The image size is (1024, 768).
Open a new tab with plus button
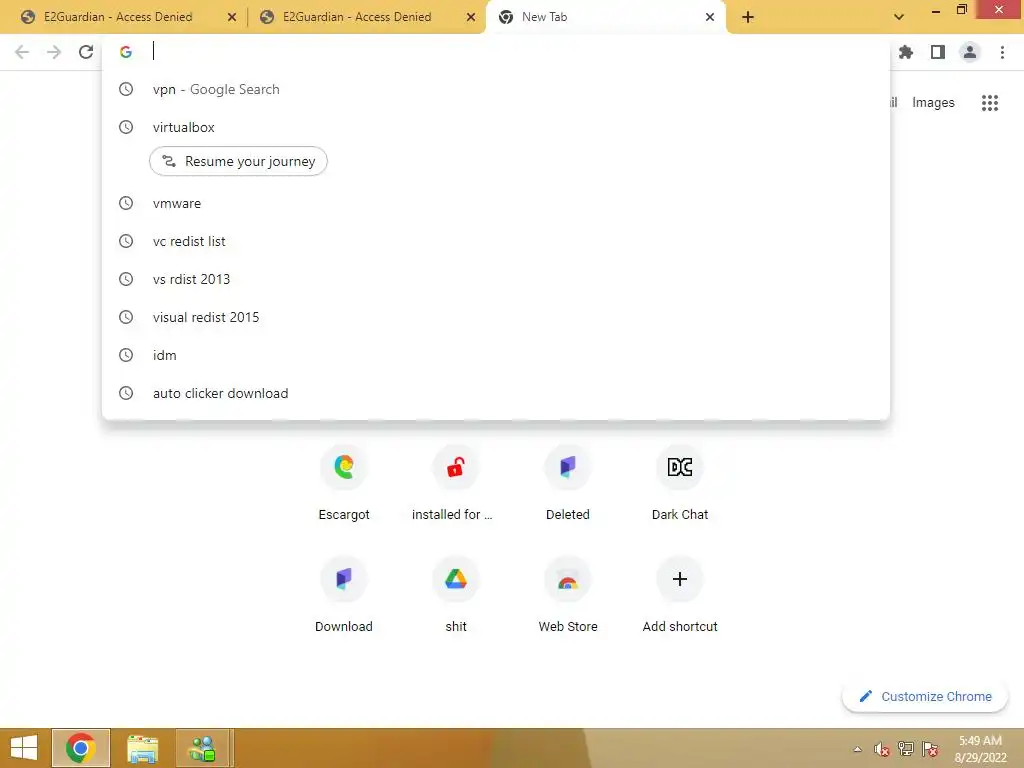748,18
